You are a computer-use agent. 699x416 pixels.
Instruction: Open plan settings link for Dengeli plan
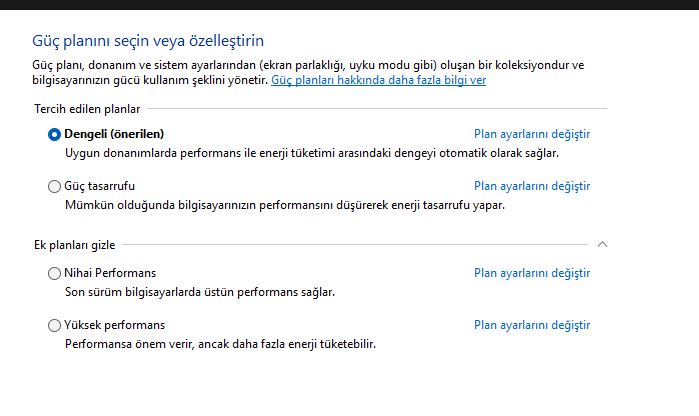tap(532, 134)
